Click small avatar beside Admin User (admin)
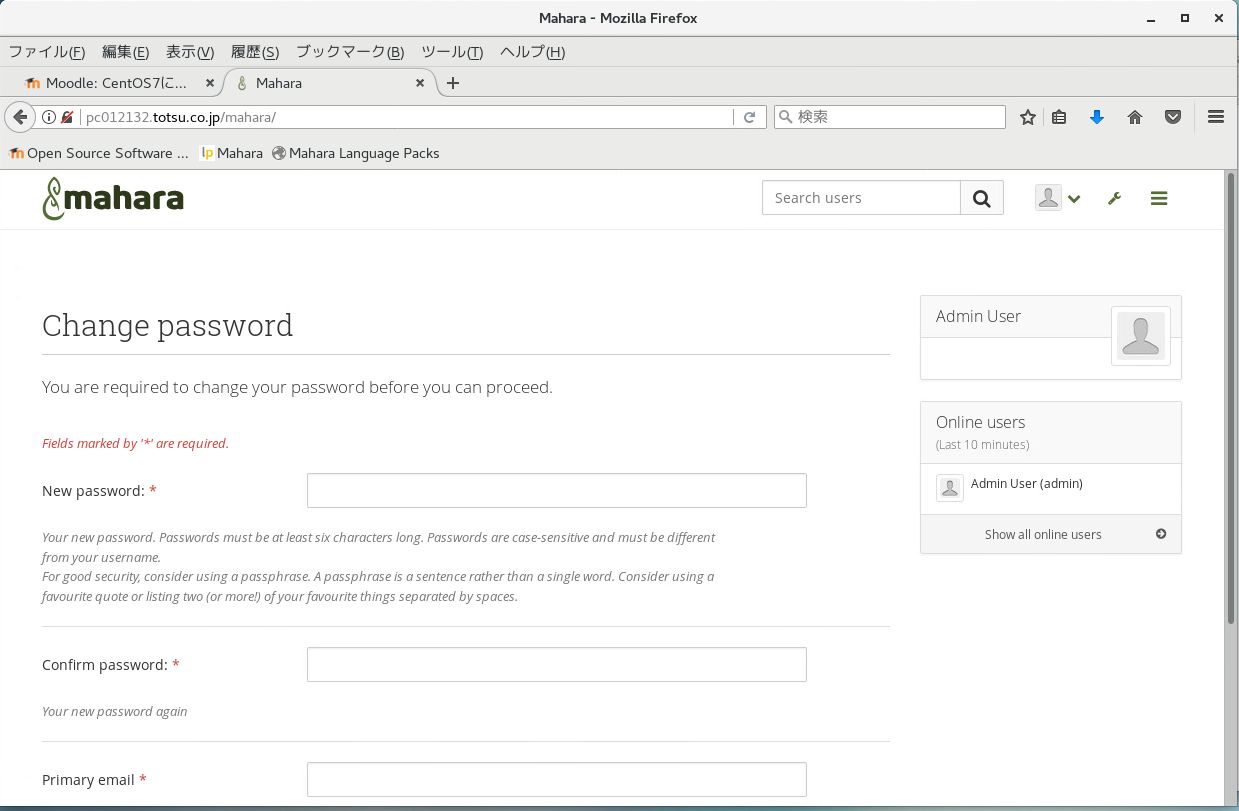Image resolution: width=1239 pixels, height=811 pixels. click(x=949, y=488)
